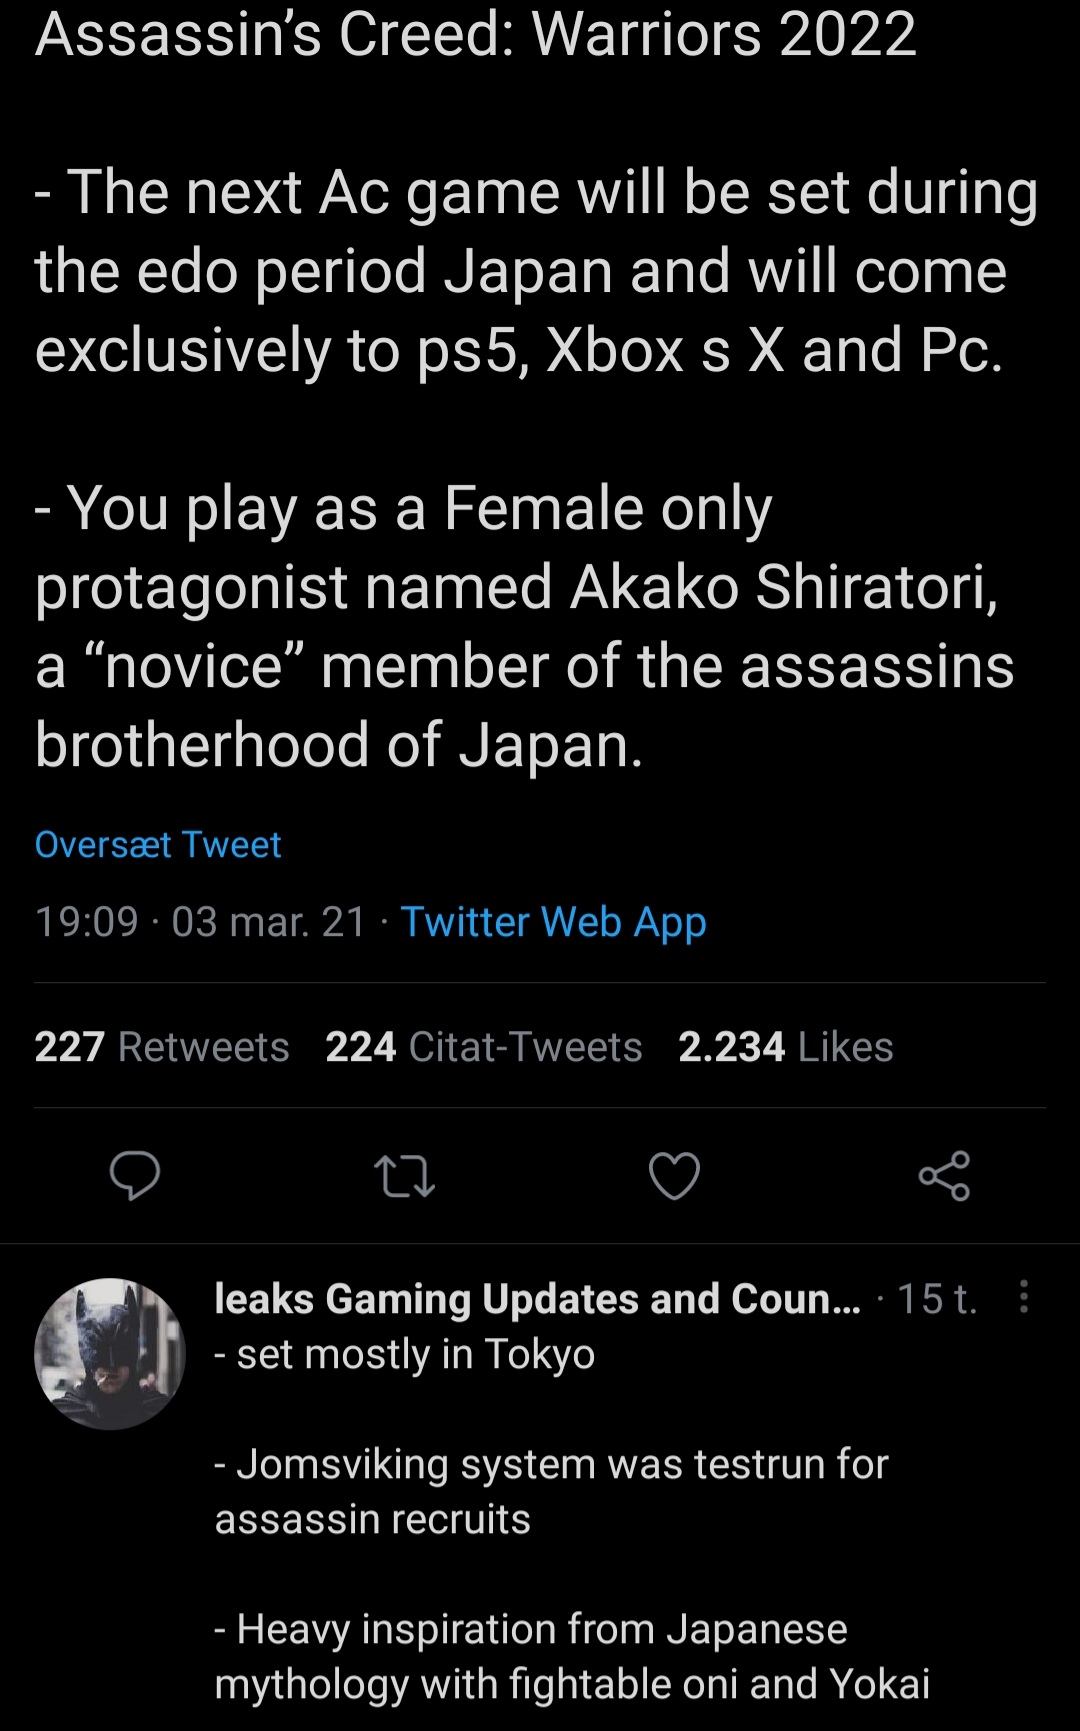
Task: Open the 2.234 Likes list
Action: pyautogui.click(x=786, y=1047)
